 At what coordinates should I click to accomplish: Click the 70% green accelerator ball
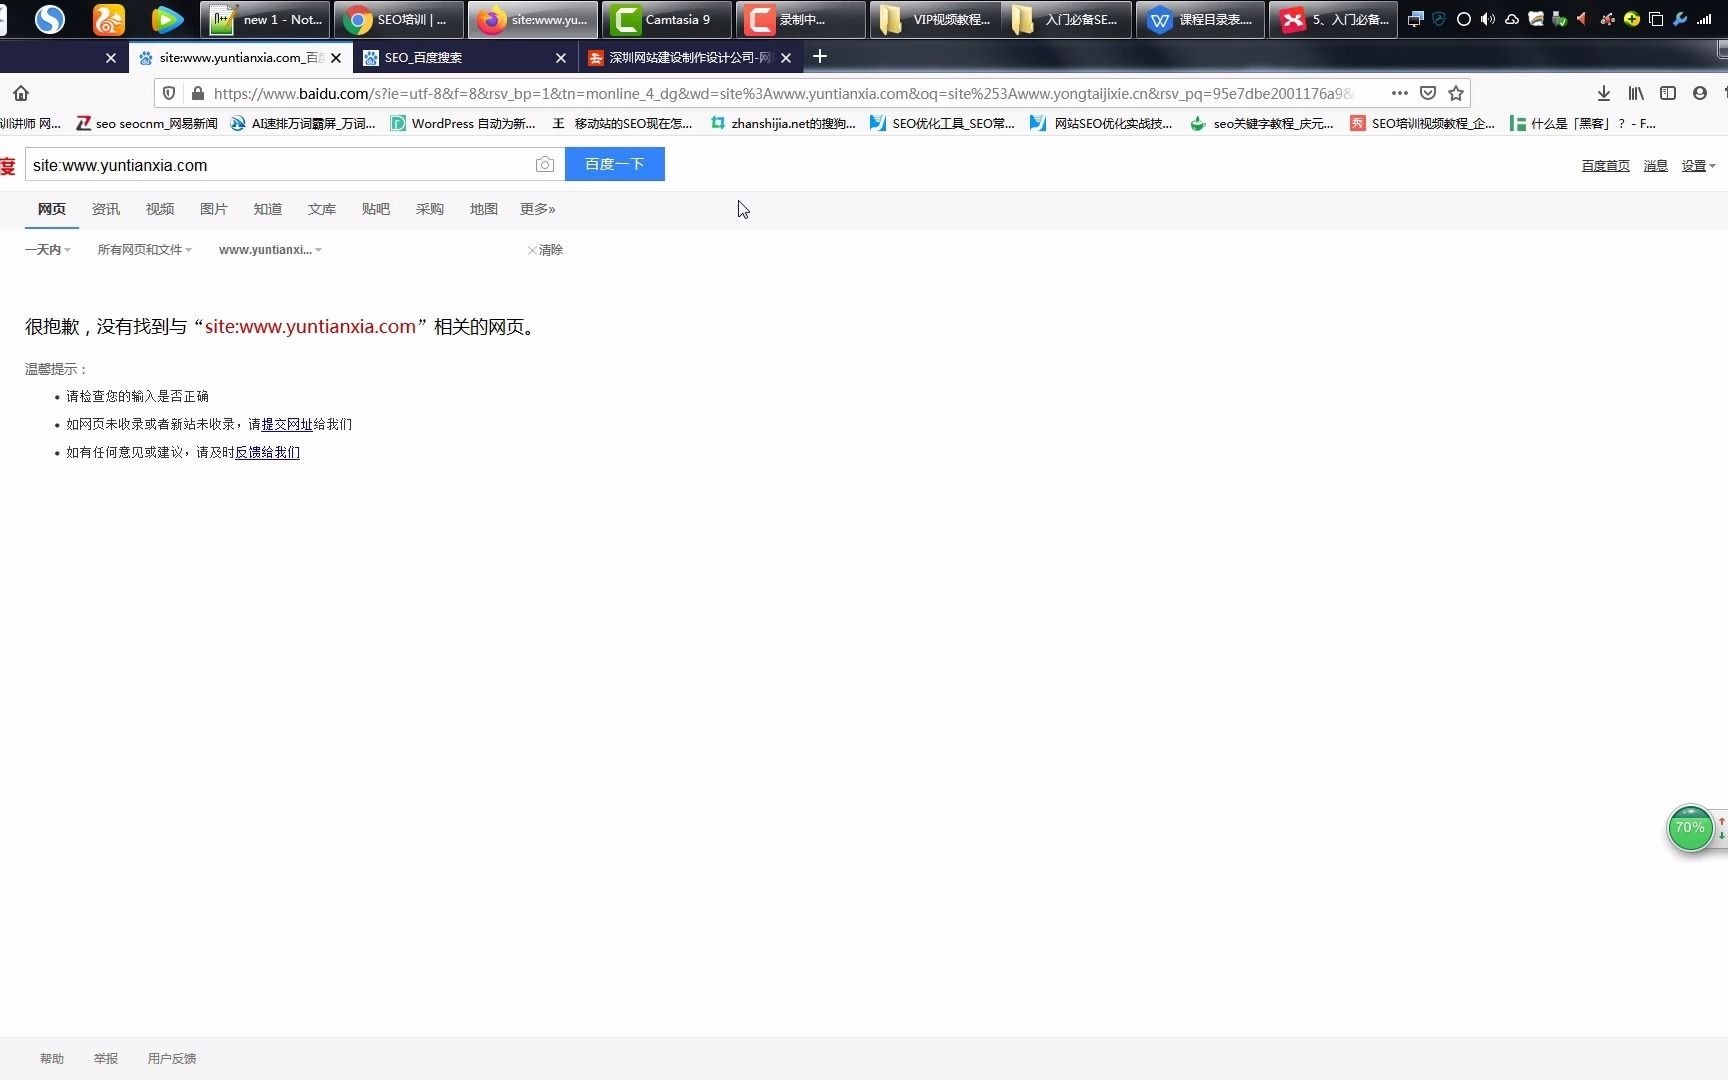coord(1690,828)
